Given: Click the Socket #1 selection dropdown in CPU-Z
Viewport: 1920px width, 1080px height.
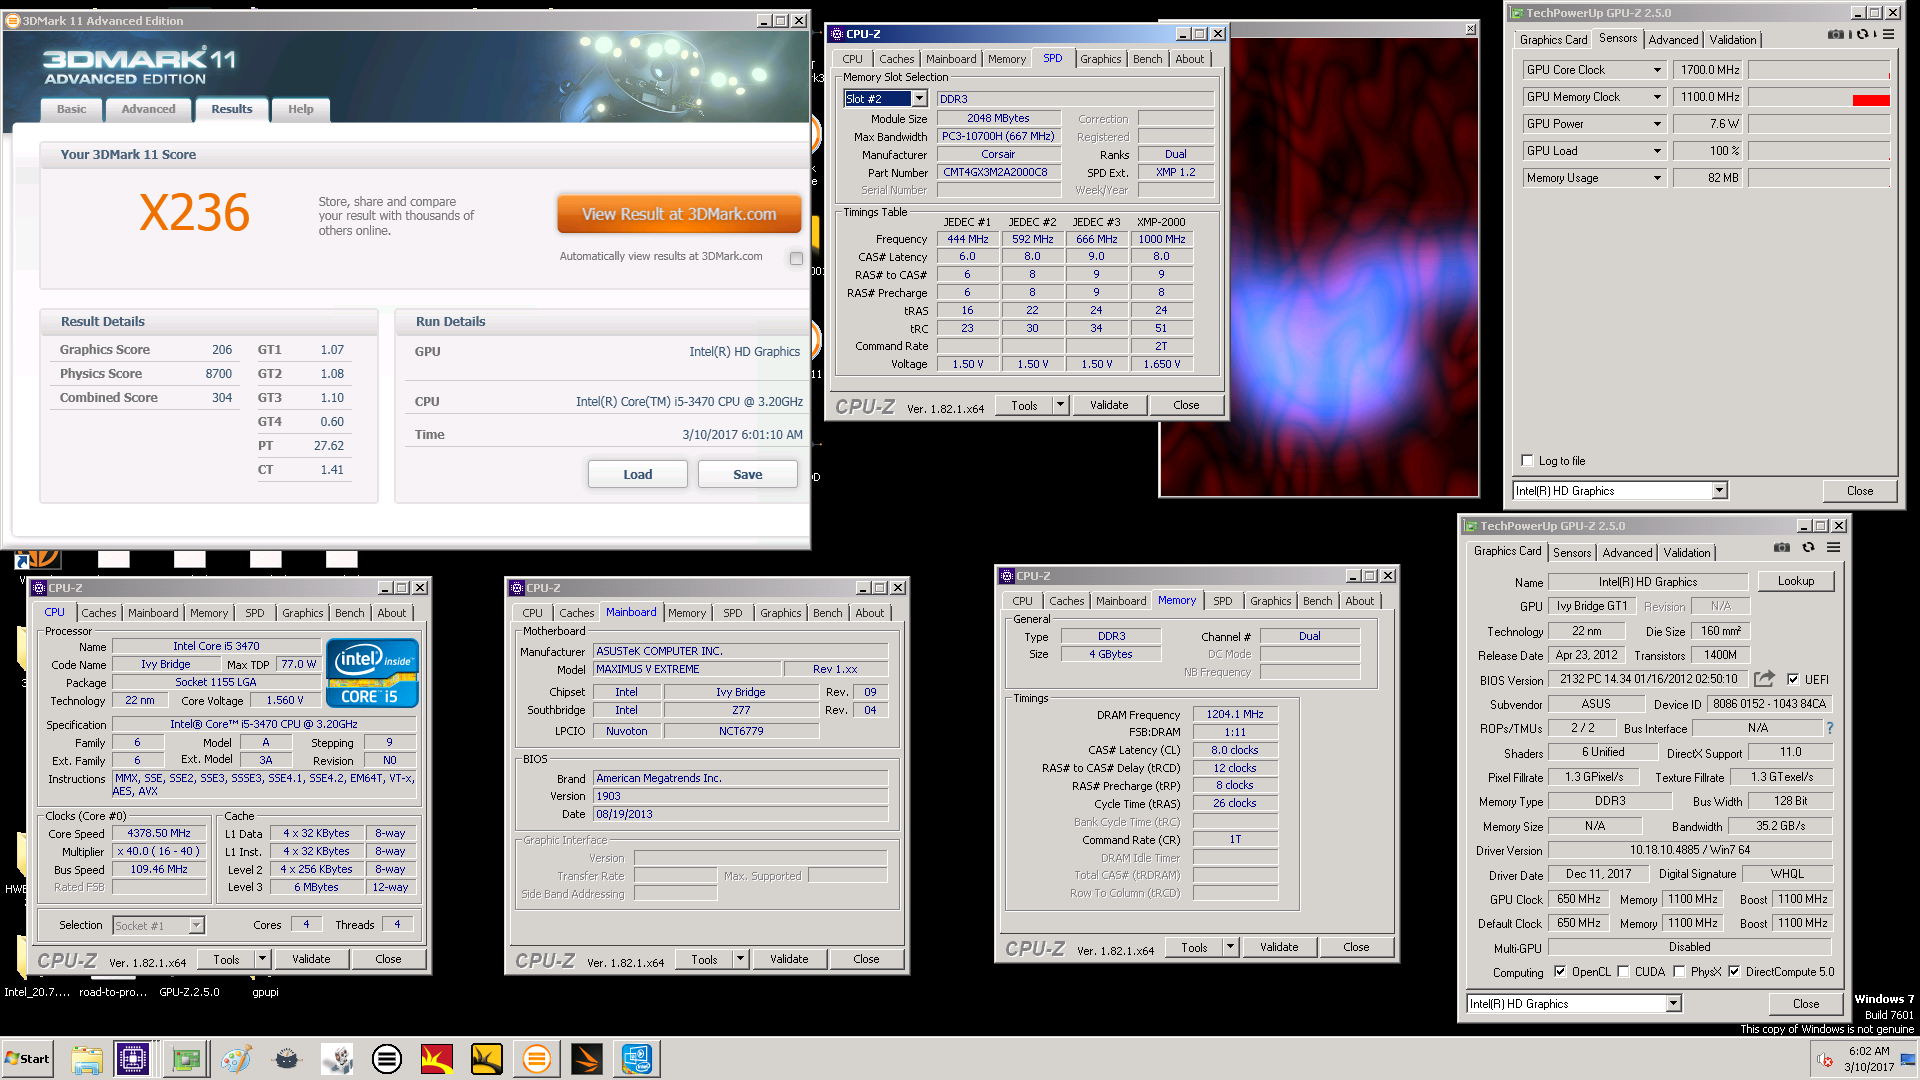Looking at the screenshot, I should [x=158, y=926].
